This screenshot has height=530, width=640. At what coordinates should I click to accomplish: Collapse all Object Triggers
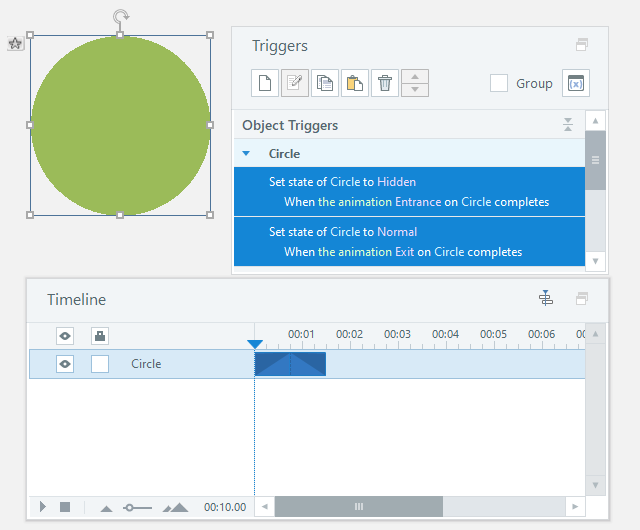pos(568,125)
